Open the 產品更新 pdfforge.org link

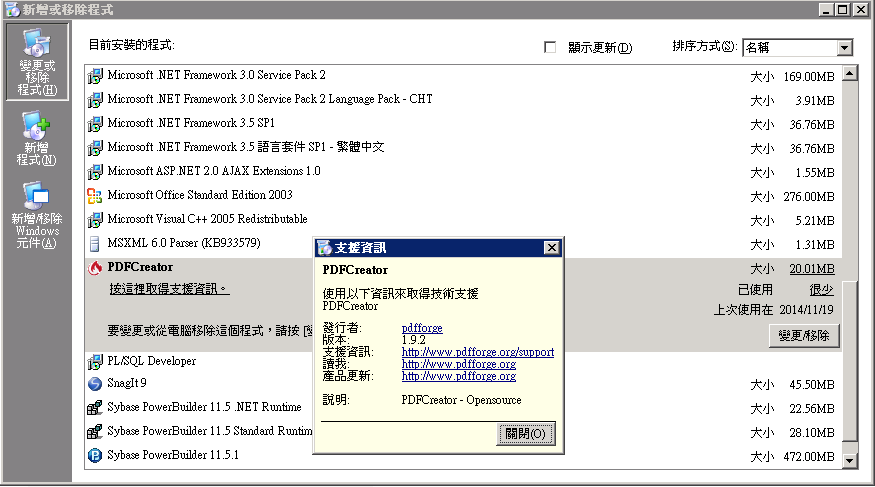click(459, 377)
